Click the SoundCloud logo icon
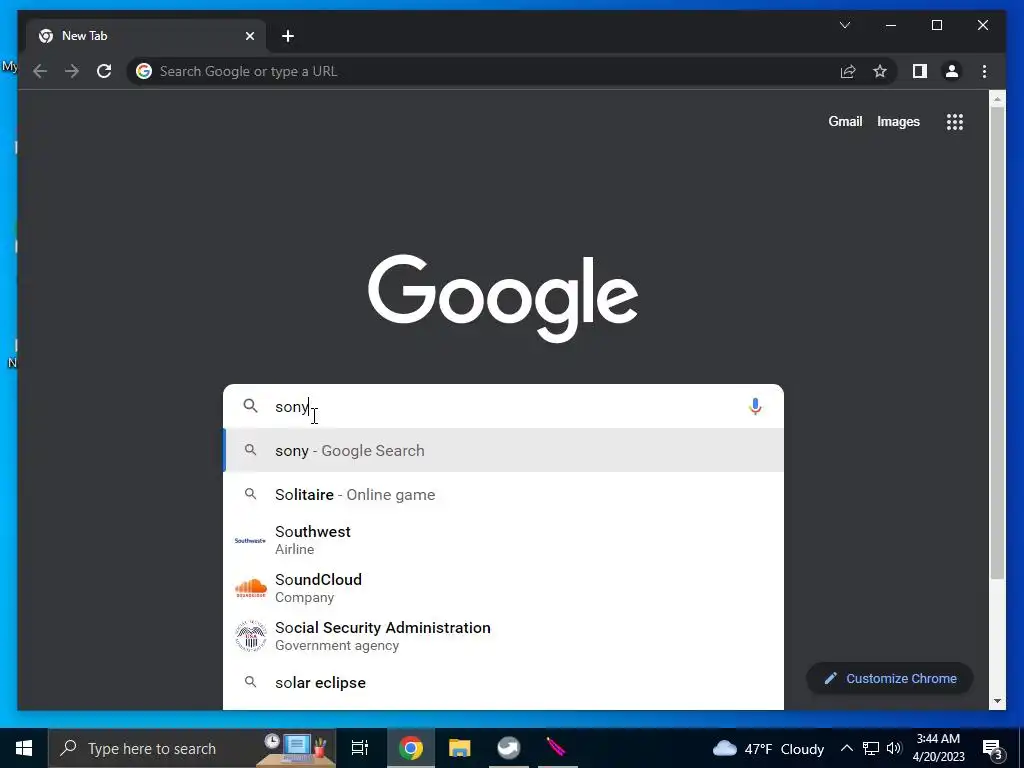Image resolution: width=1024 pixels, height=768 pixels. pos(251,588)
